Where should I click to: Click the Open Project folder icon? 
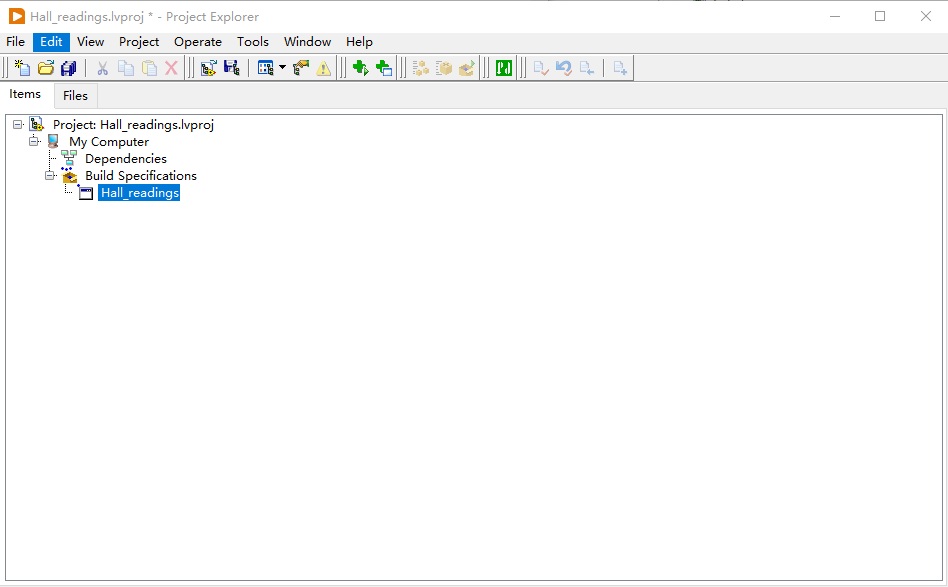coord(46,68)
